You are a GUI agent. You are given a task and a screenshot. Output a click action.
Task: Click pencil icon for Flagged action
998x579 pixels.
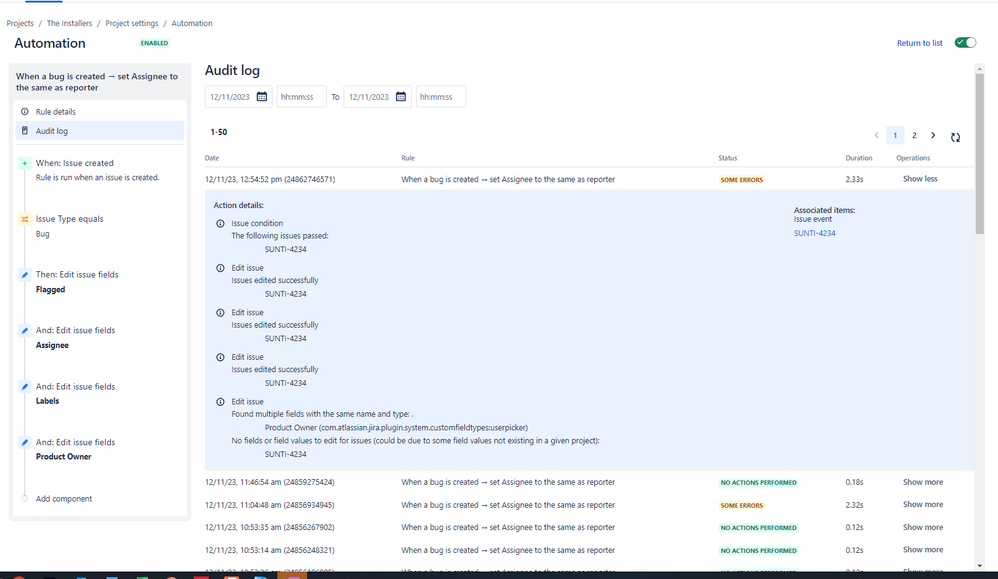coord(25,275)
